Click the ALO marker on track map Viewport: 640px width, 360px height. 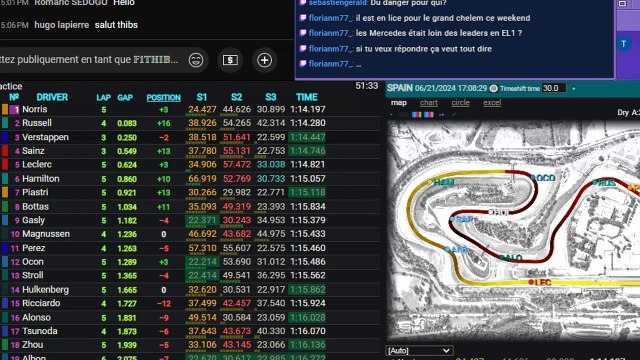coord(511,258)
